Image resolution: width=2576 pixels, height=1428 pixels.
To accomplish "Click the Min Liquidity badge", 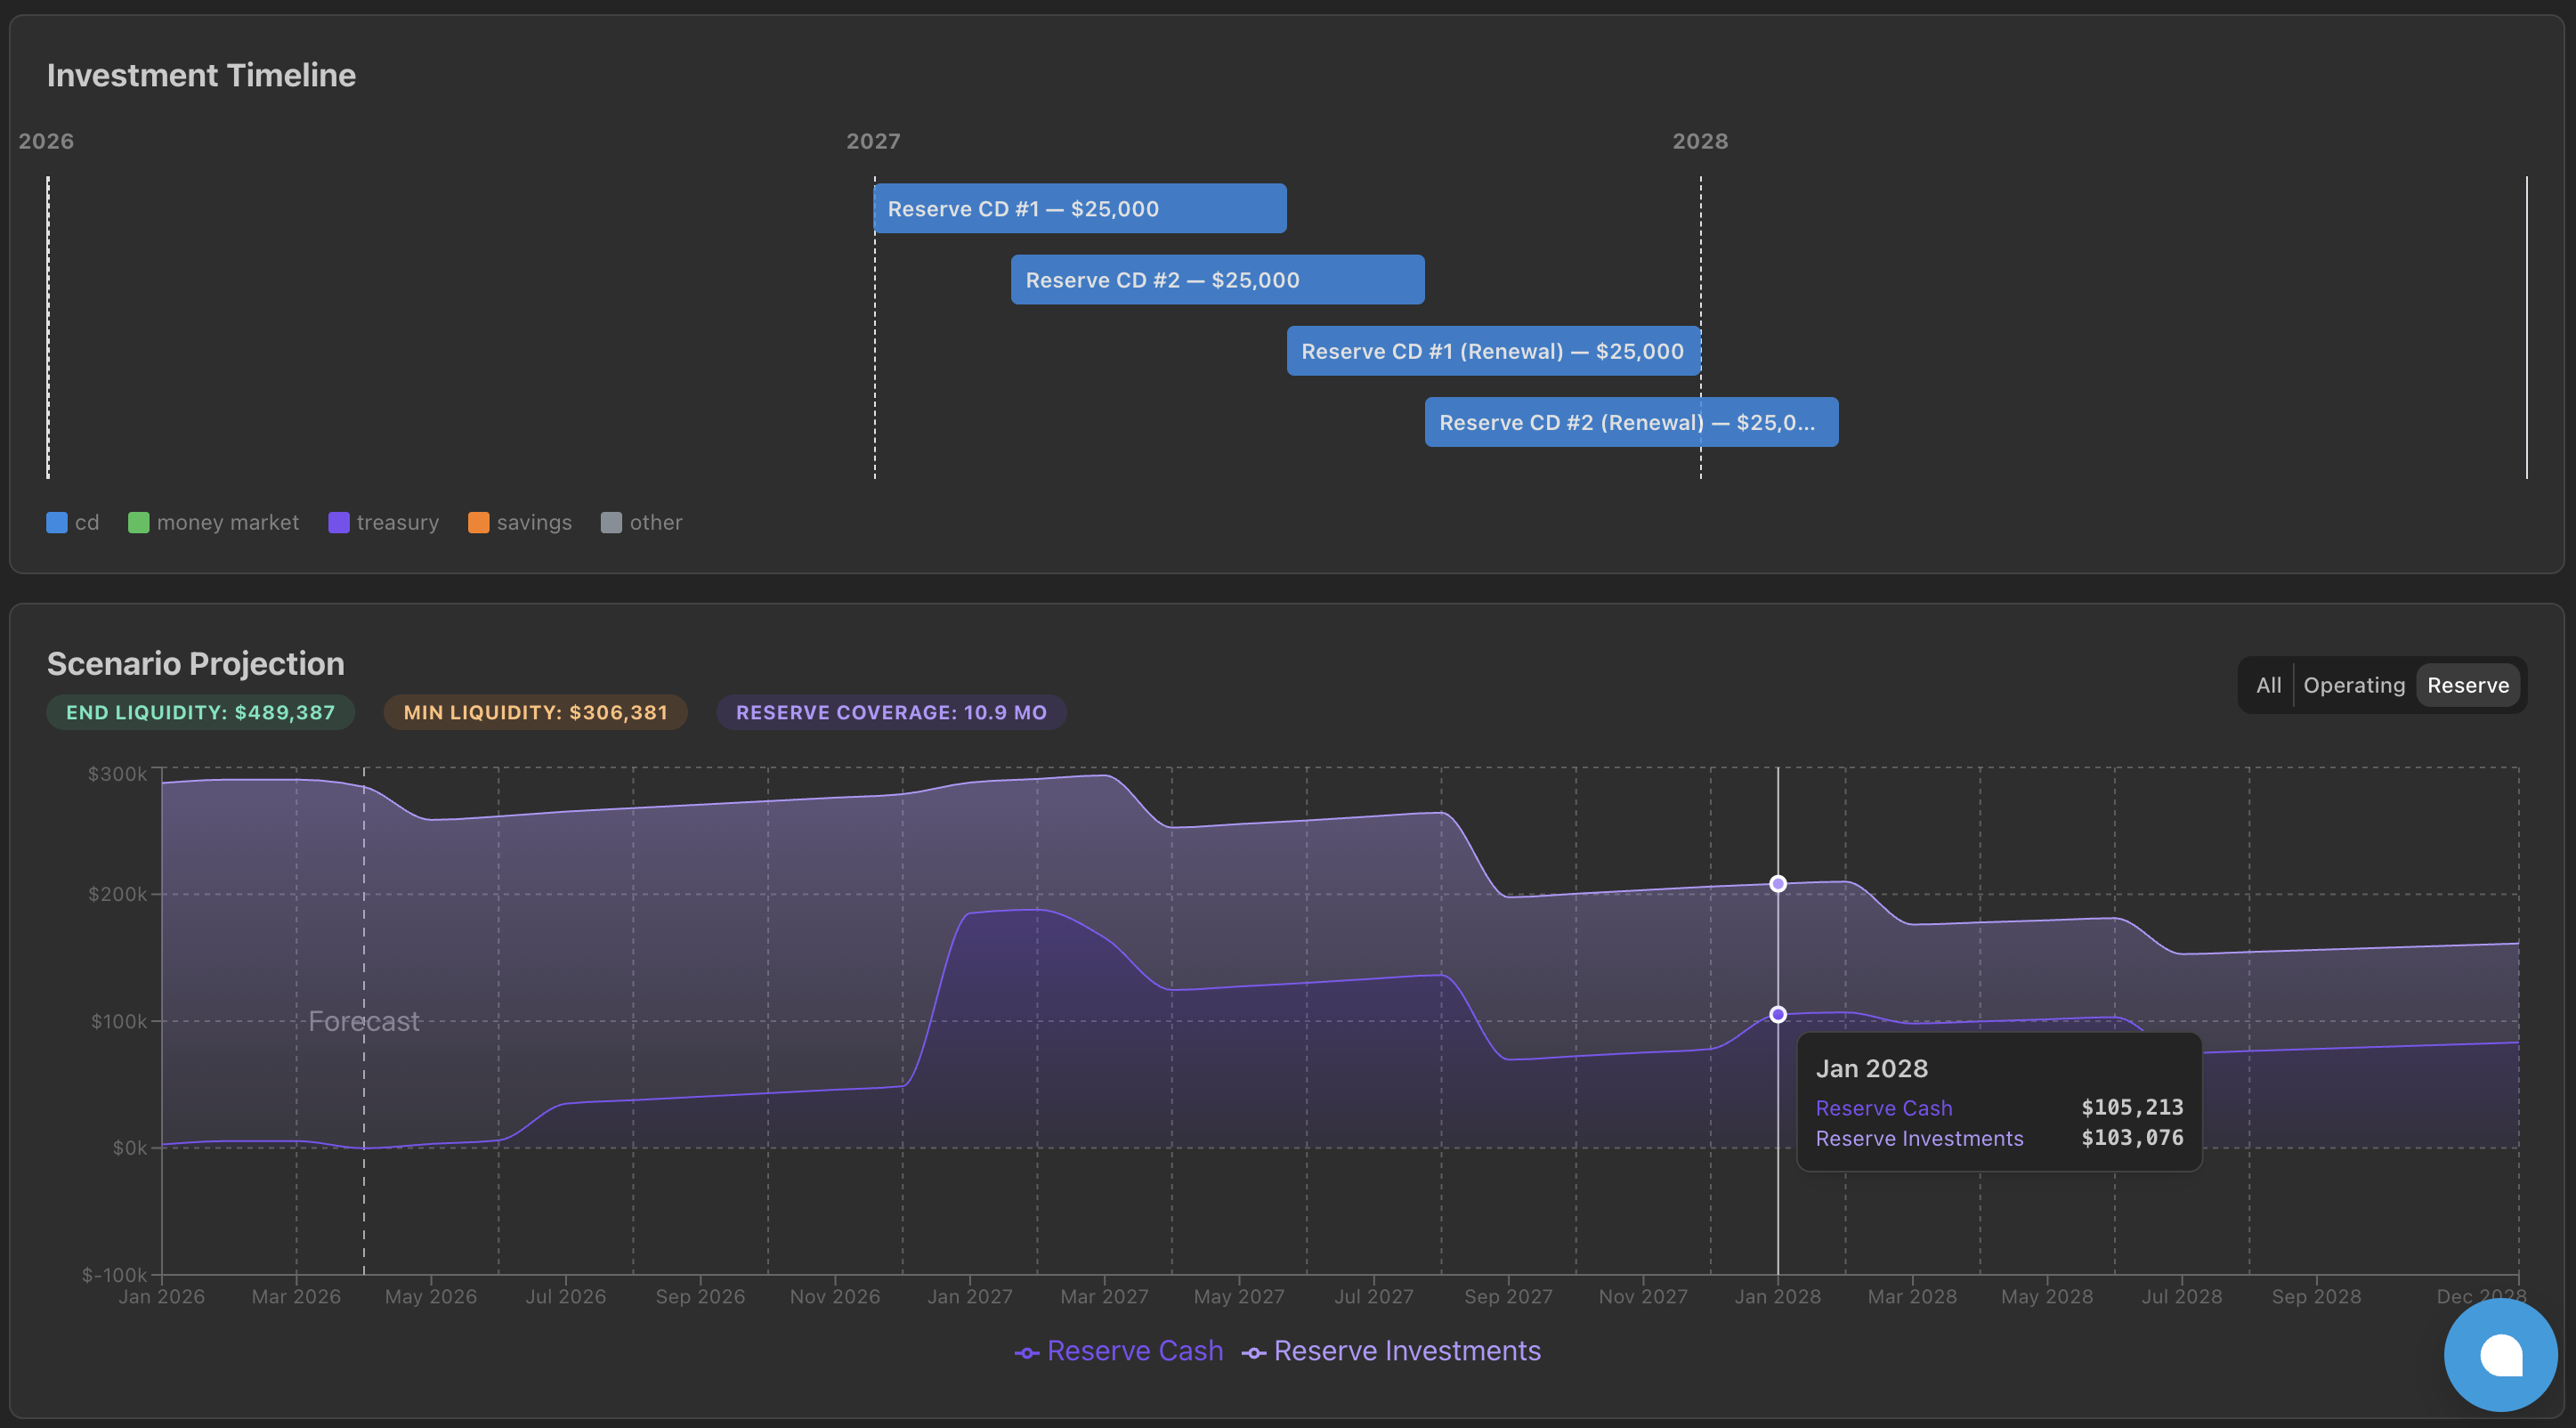I will click(535, 712).
